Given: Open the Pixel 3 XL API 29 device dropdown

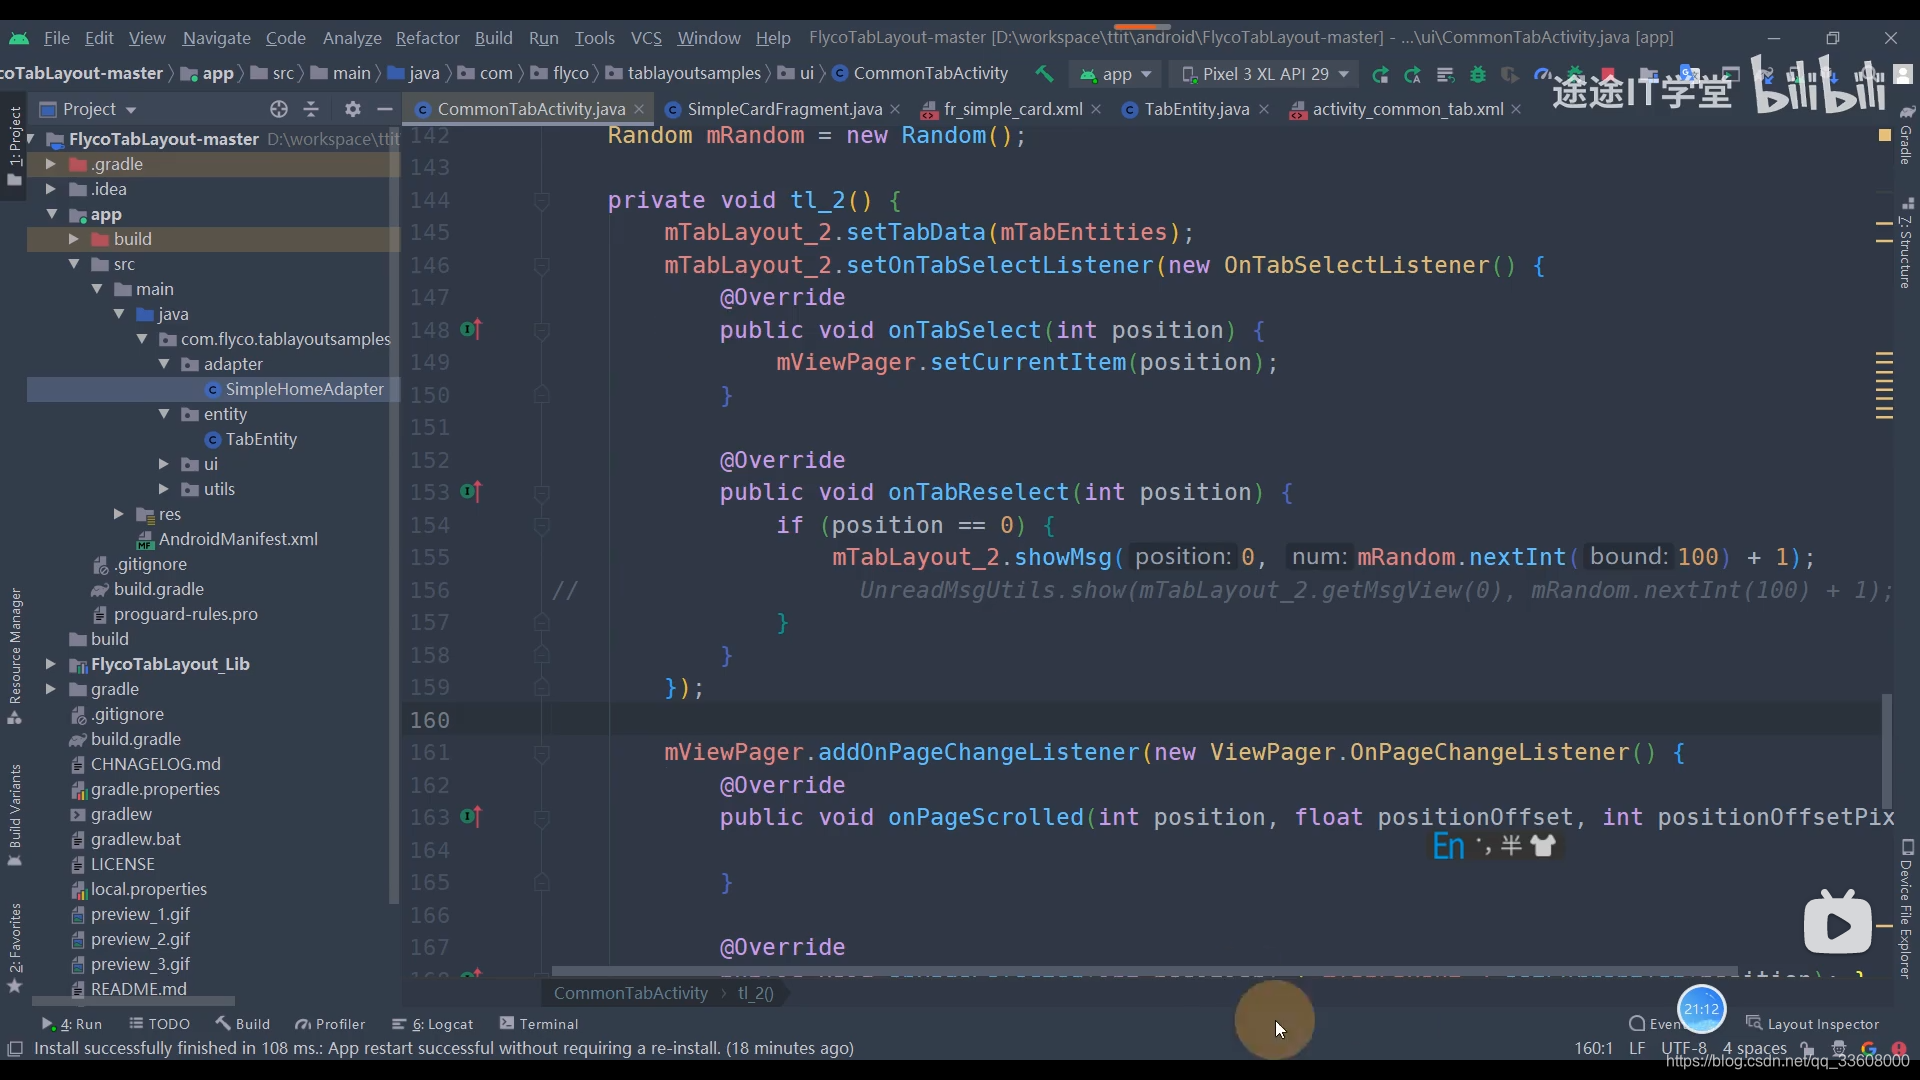Looking at the screenshot, I should 1265,74.
